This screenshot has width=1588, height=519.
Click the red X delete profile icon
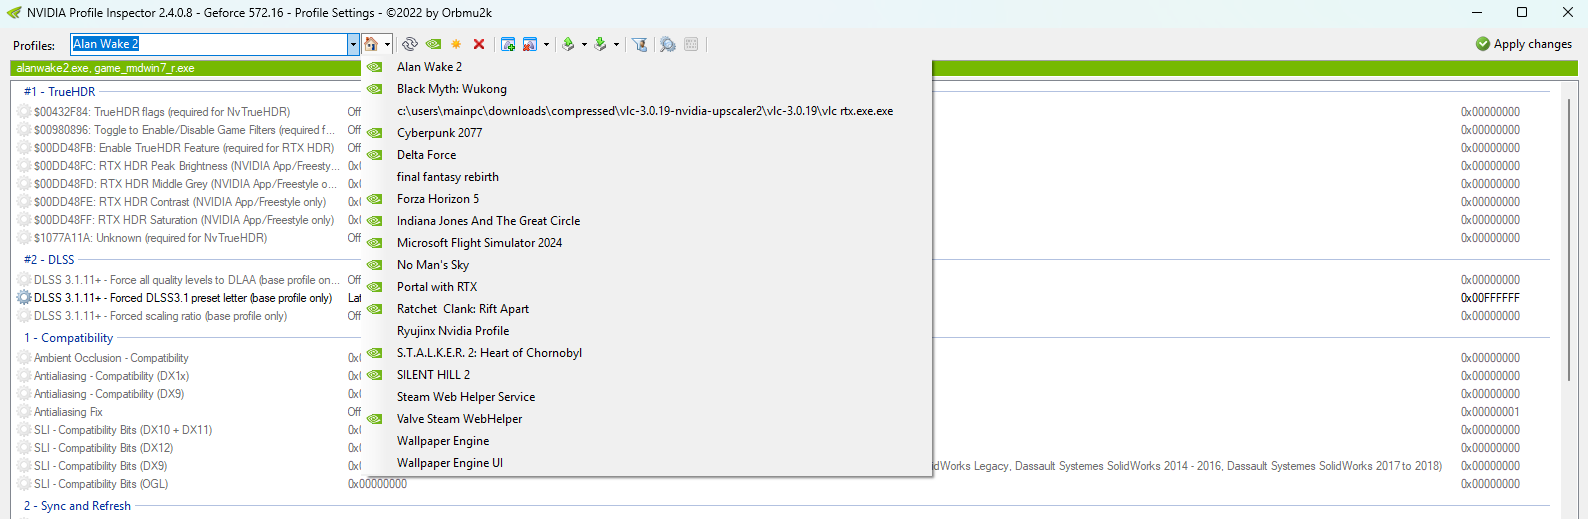click(x=479, y=44)
